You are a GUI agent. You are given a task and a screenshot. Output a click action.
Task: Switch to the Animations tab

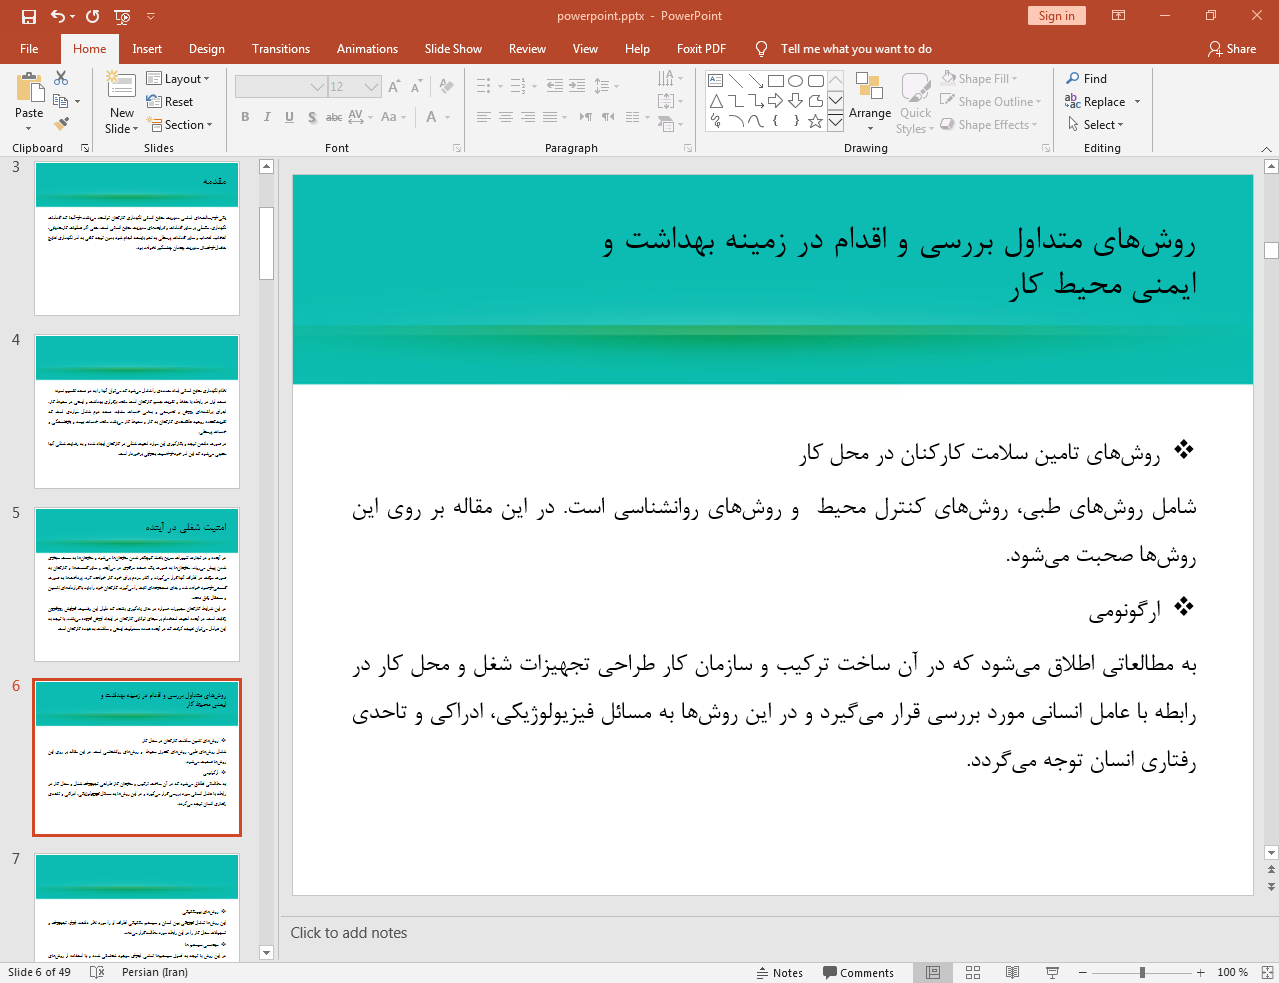click(x=367, y=49)
